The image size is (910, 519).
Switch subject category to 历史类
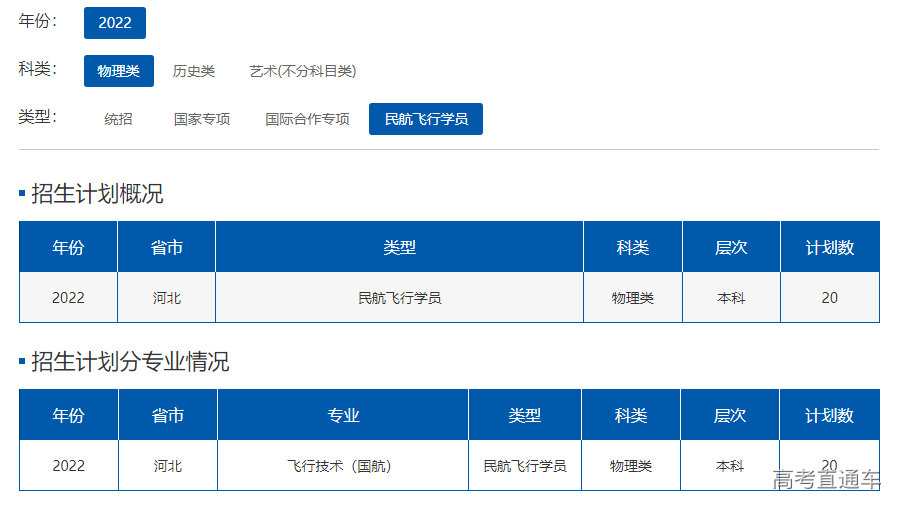pyautogui.click(x=193, y=71)
